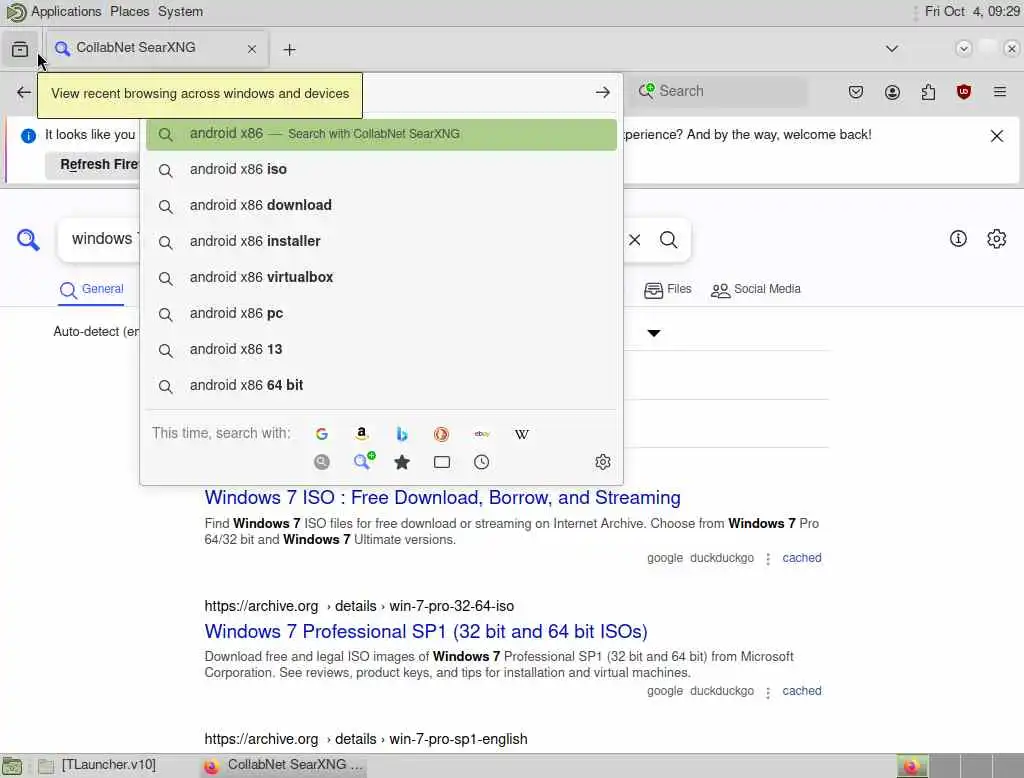The width and height of the screenshot is (1024, 778).
Task: Open search settings gear in dropdown
Action: [x=603, y=462]
